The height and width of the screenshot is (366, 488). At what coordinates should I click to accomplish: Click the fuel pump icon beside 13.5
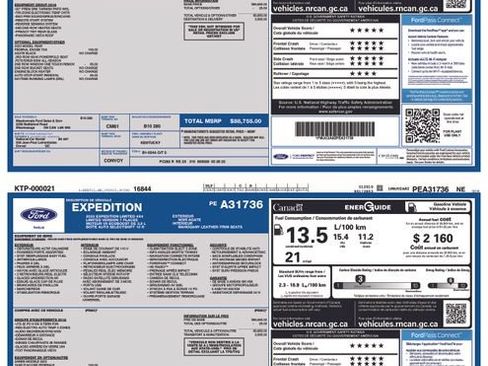[278, 230]
